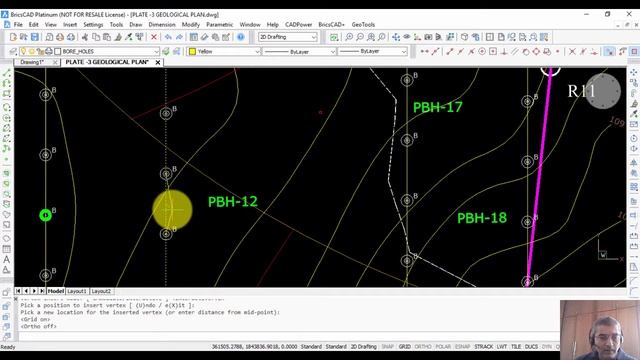Open the CADPower menu
Viewport: 640px width, 360px height.
(298, 24)
